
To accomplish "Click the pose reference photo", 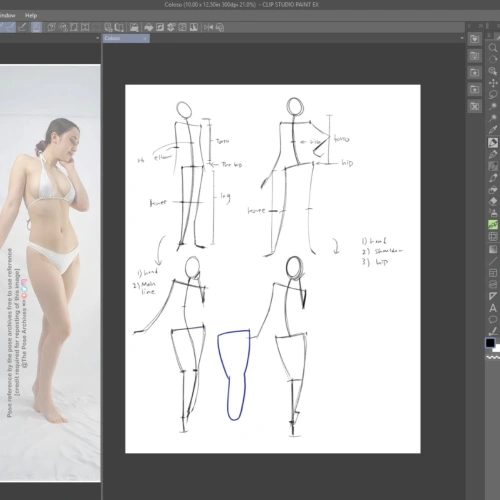I will (50, 273).
